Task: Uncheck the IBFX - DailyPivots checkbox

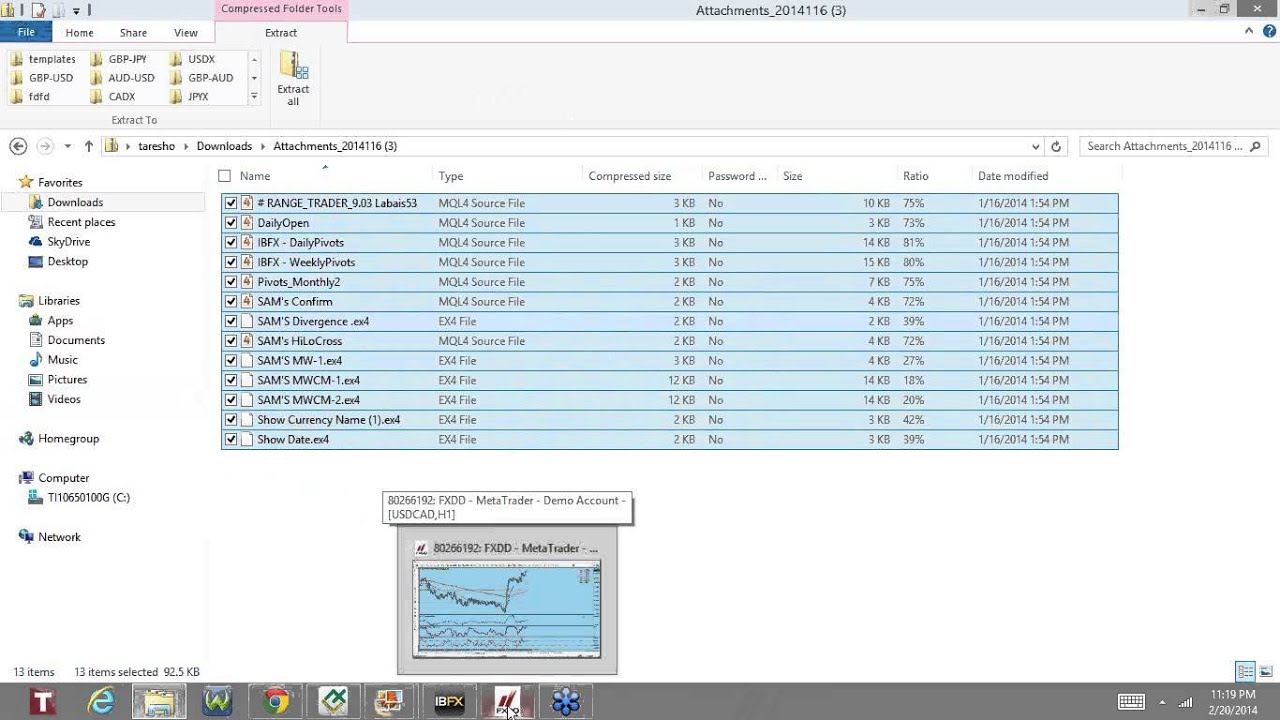Action: [x=231, y=242]
